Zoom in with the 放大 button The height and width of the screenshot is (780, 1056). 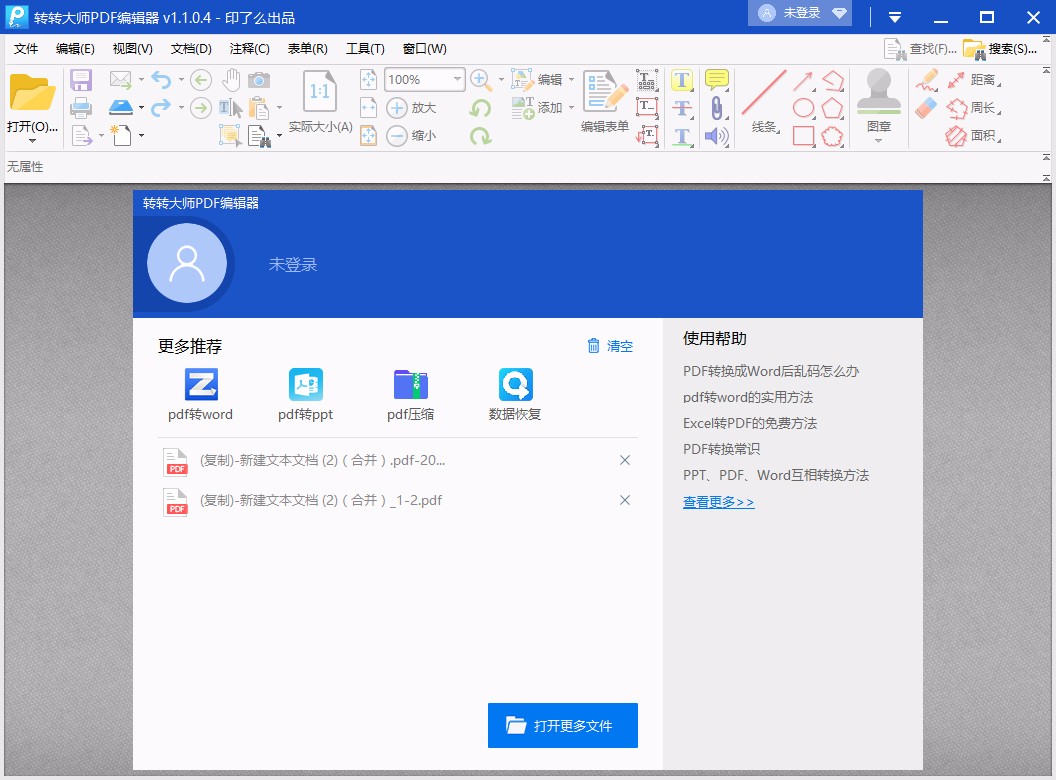[x=412, y=108]
